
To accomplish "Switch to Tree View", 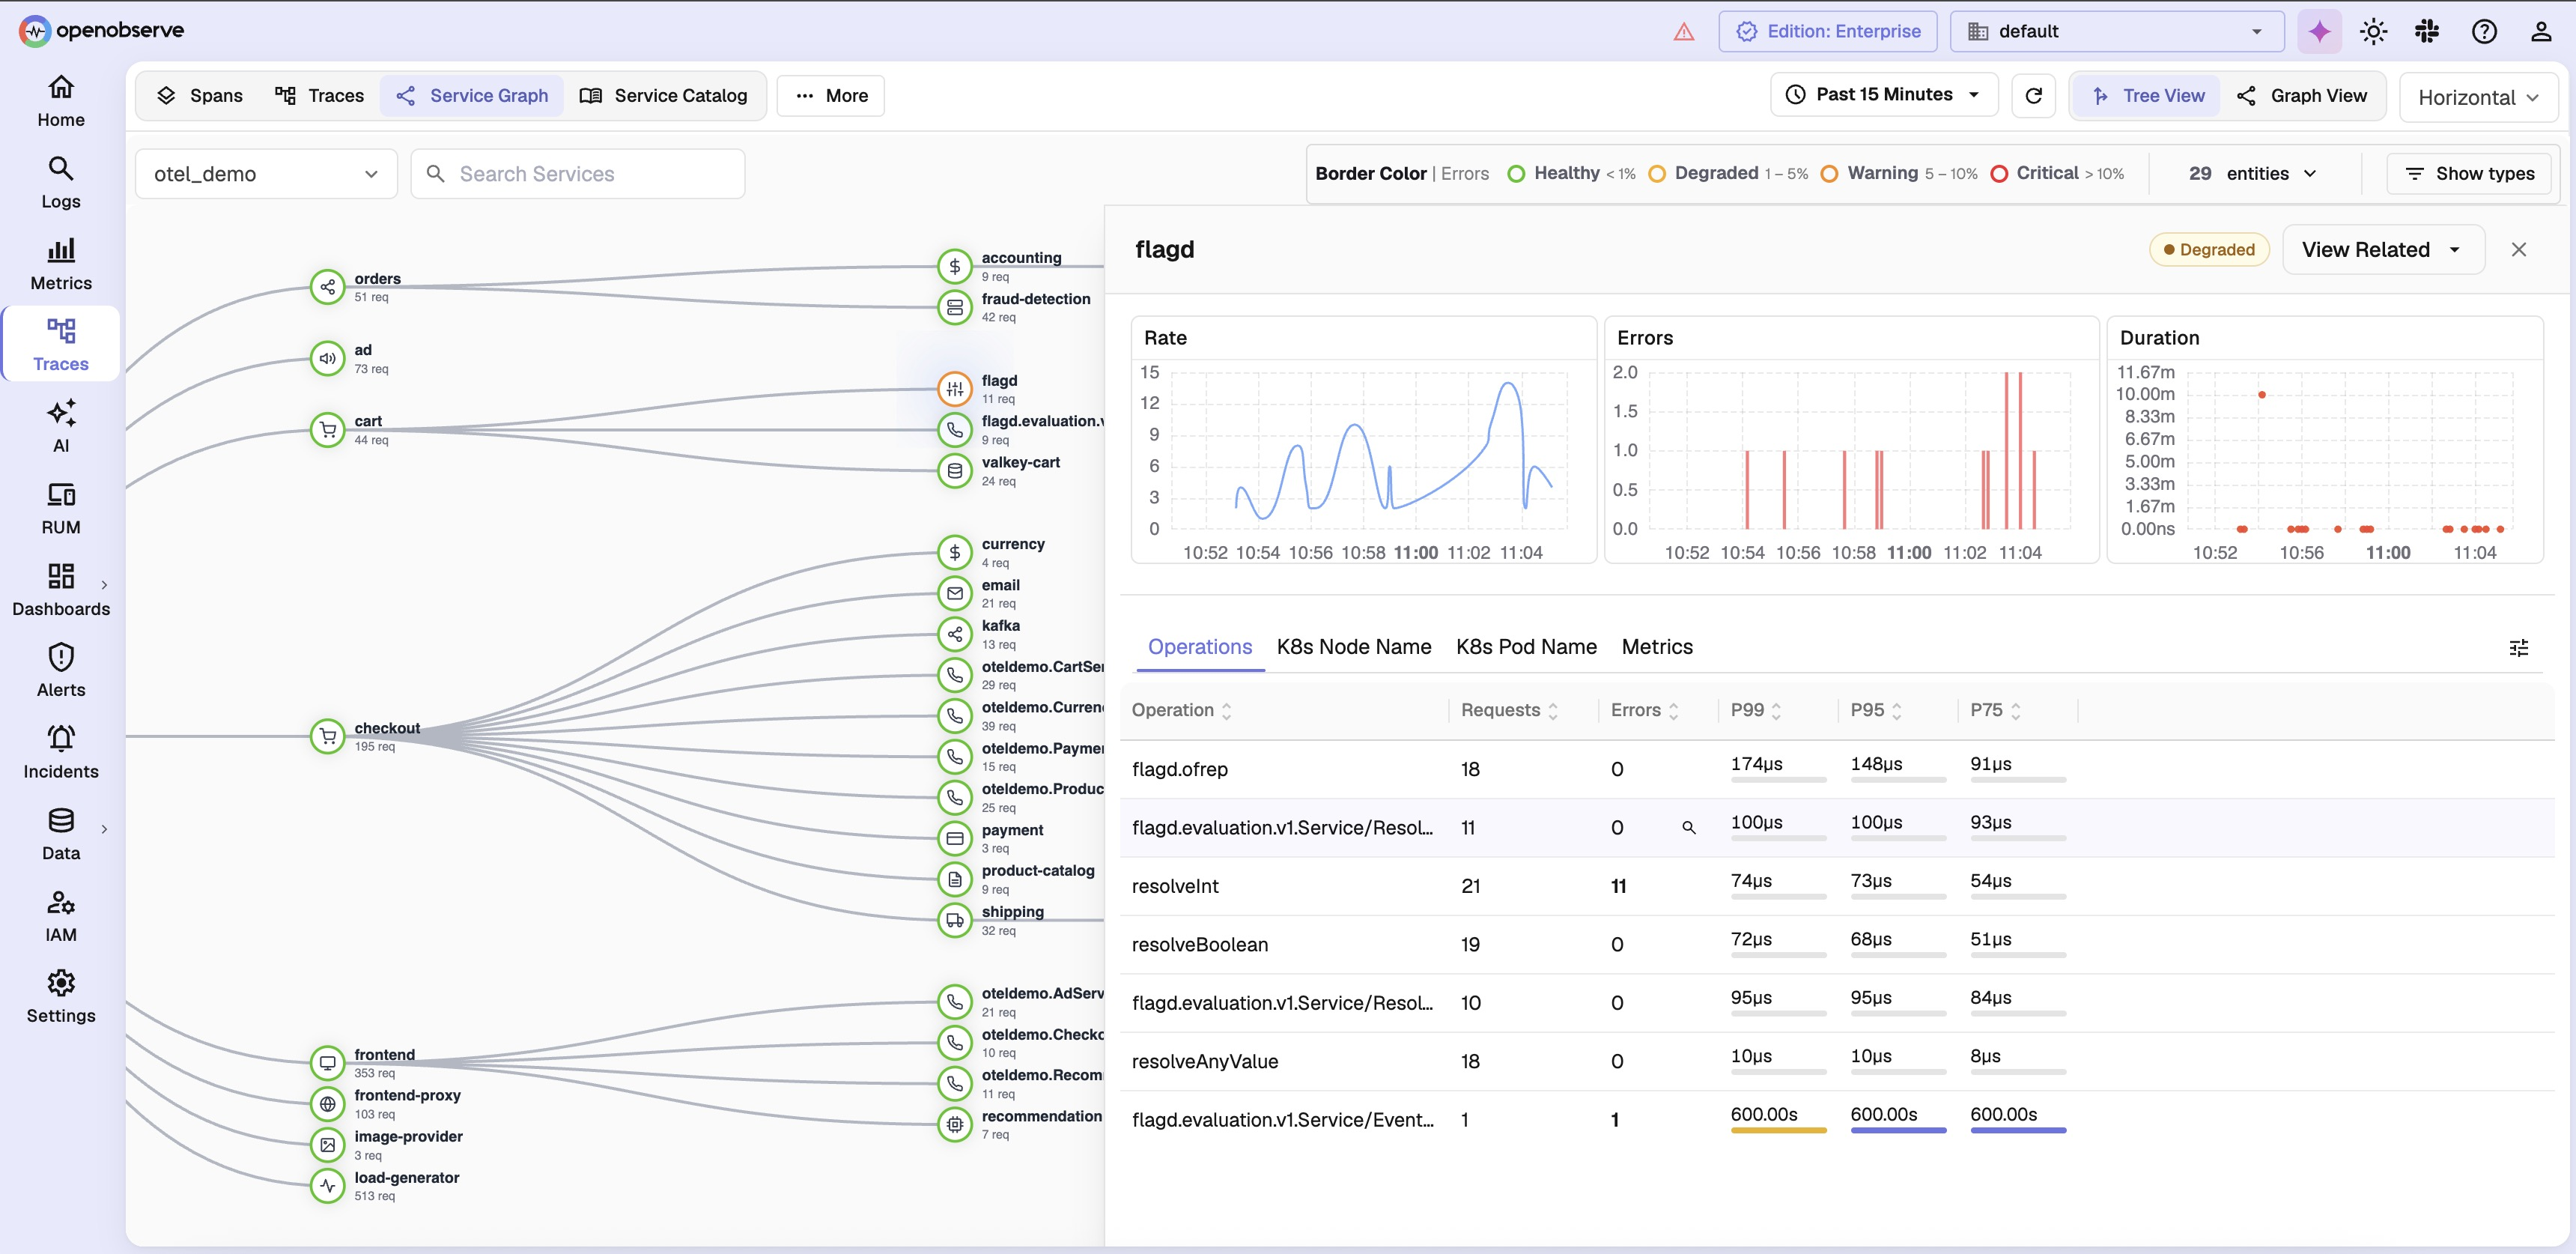I will click(2148, 96).
